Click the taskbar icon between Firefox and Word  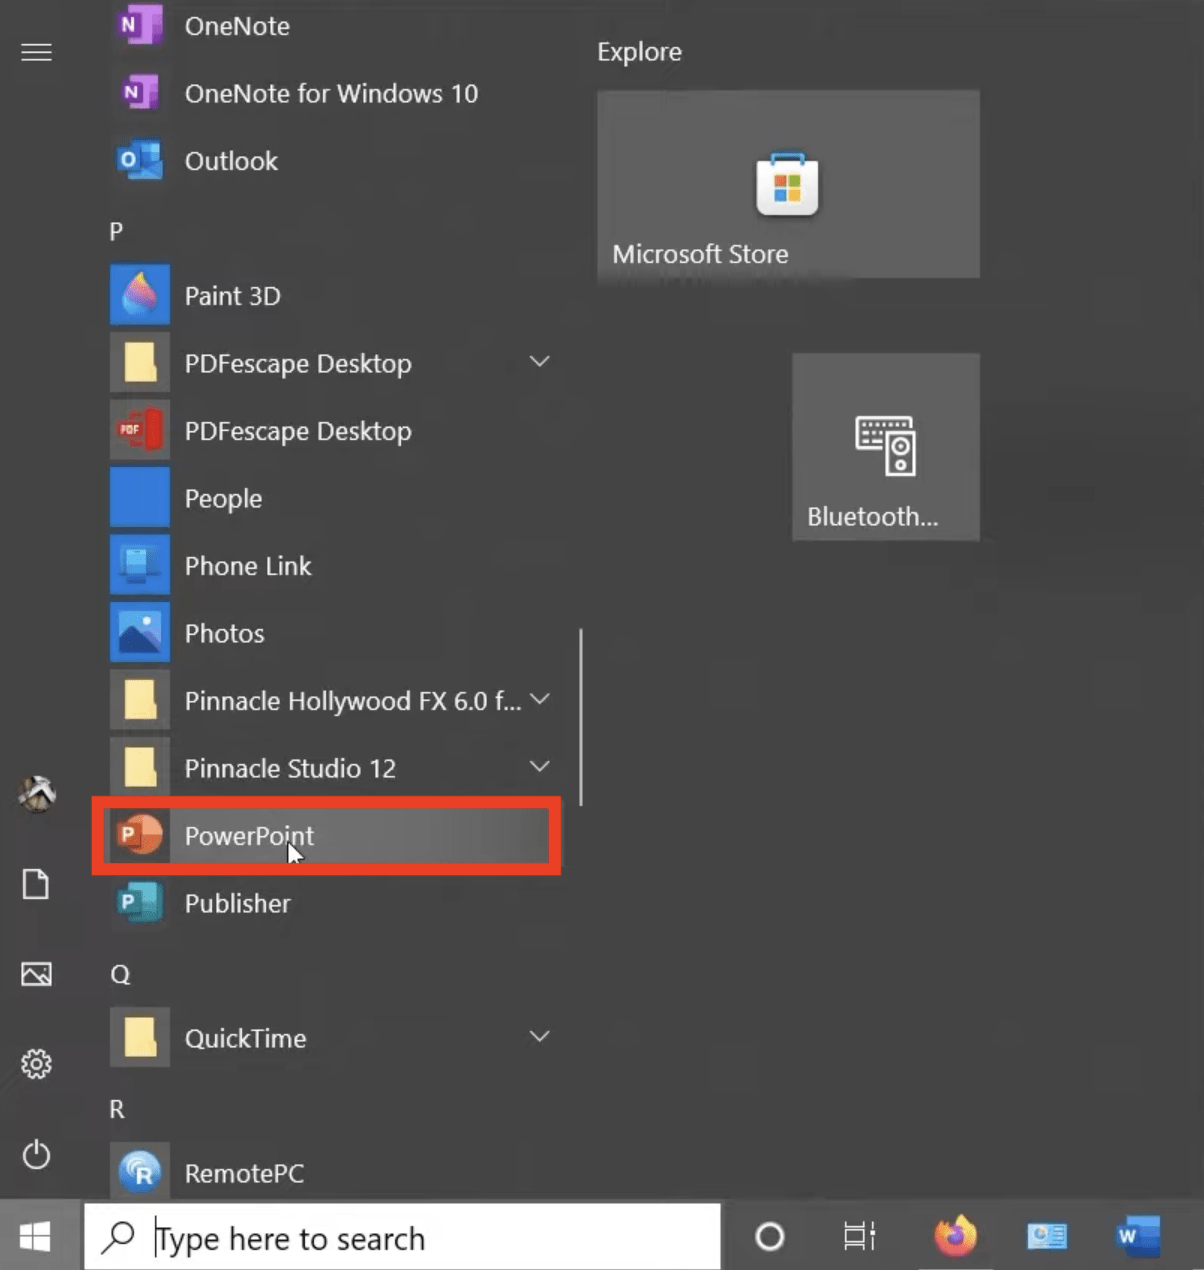tap(1047, 1237)
